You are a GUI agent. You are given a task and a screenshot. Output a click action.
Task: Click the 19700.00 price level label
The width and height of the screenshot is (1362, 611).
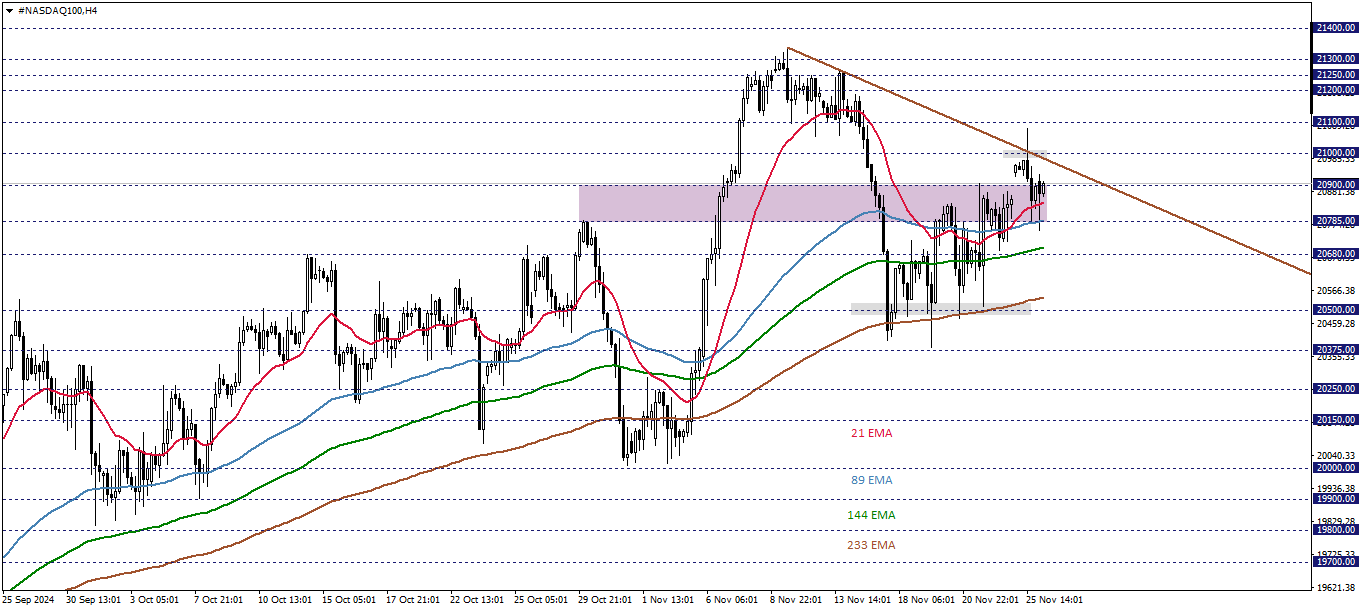[x=1336, y=563]
